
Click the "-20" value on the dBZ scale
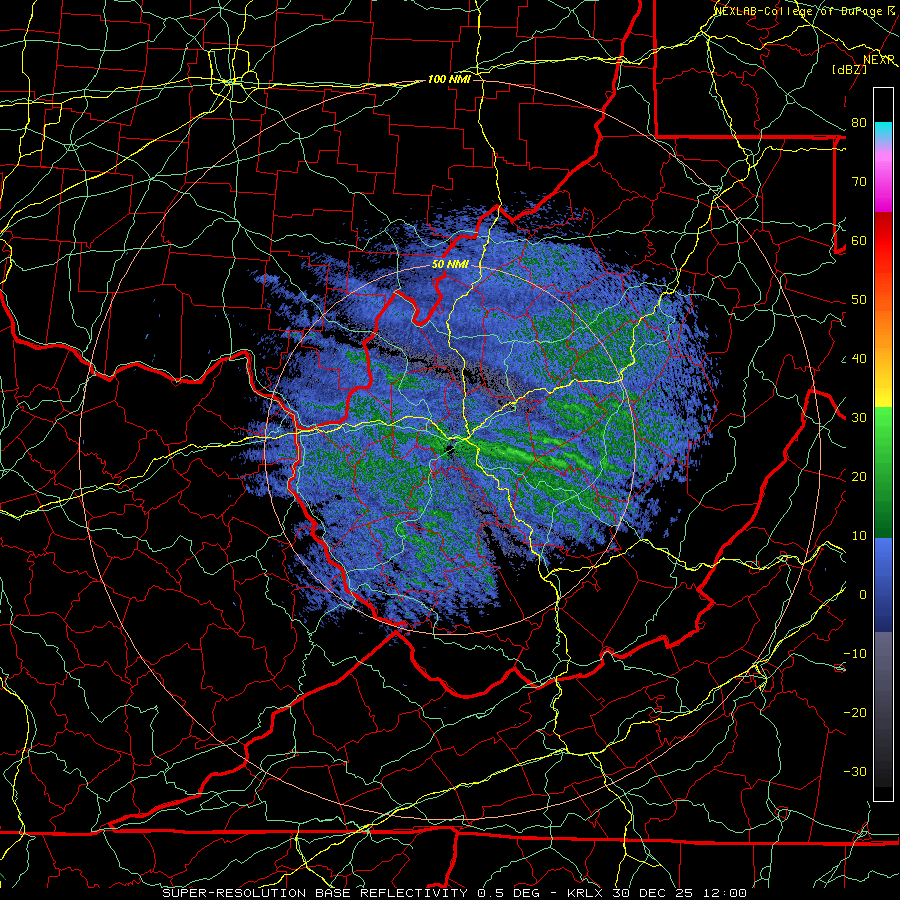[855, 713]
